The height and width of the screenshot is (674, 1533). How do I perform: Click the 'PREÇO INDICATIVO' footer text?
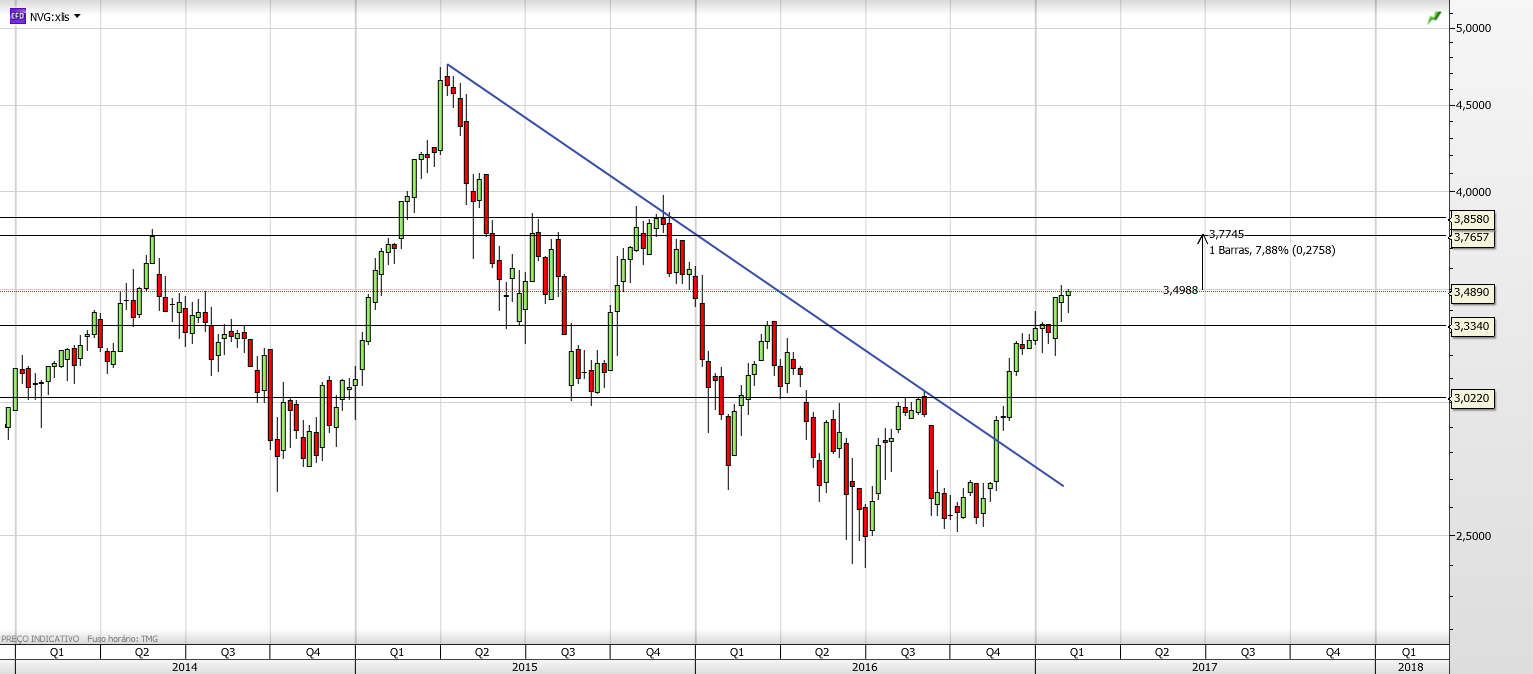(x=40, y=638)
